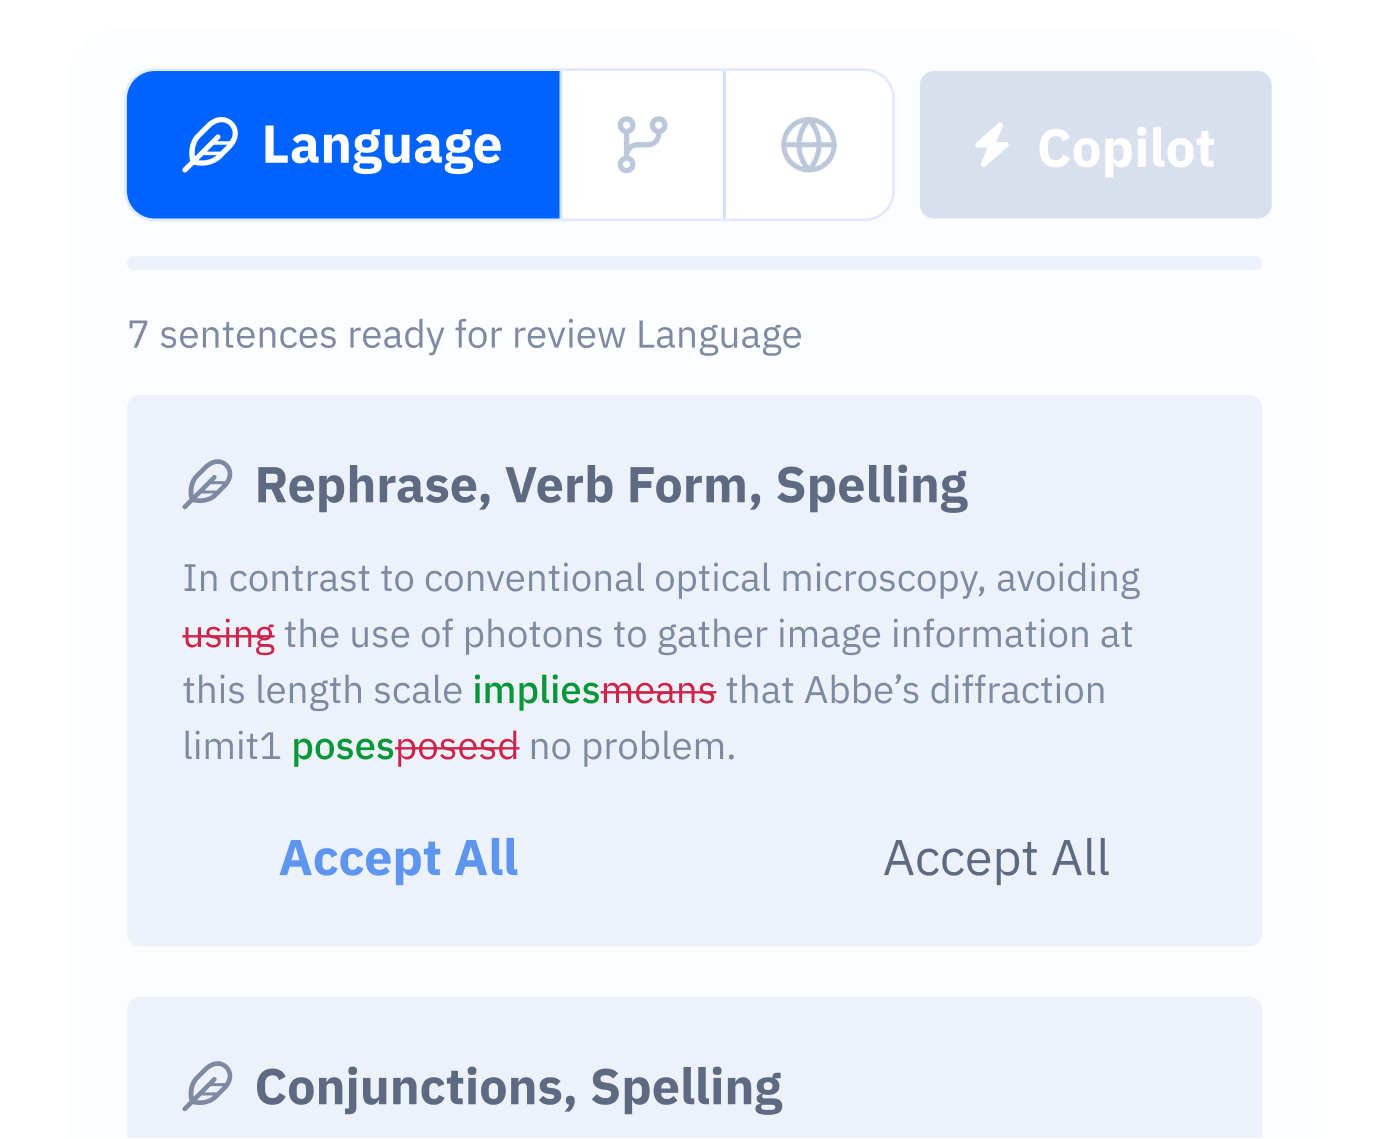Viewport: 1396px width, 1139px height.
Task: Select the 'Rephrase, Verb Form, Spelling' heading
Action: tap(611, 485)
